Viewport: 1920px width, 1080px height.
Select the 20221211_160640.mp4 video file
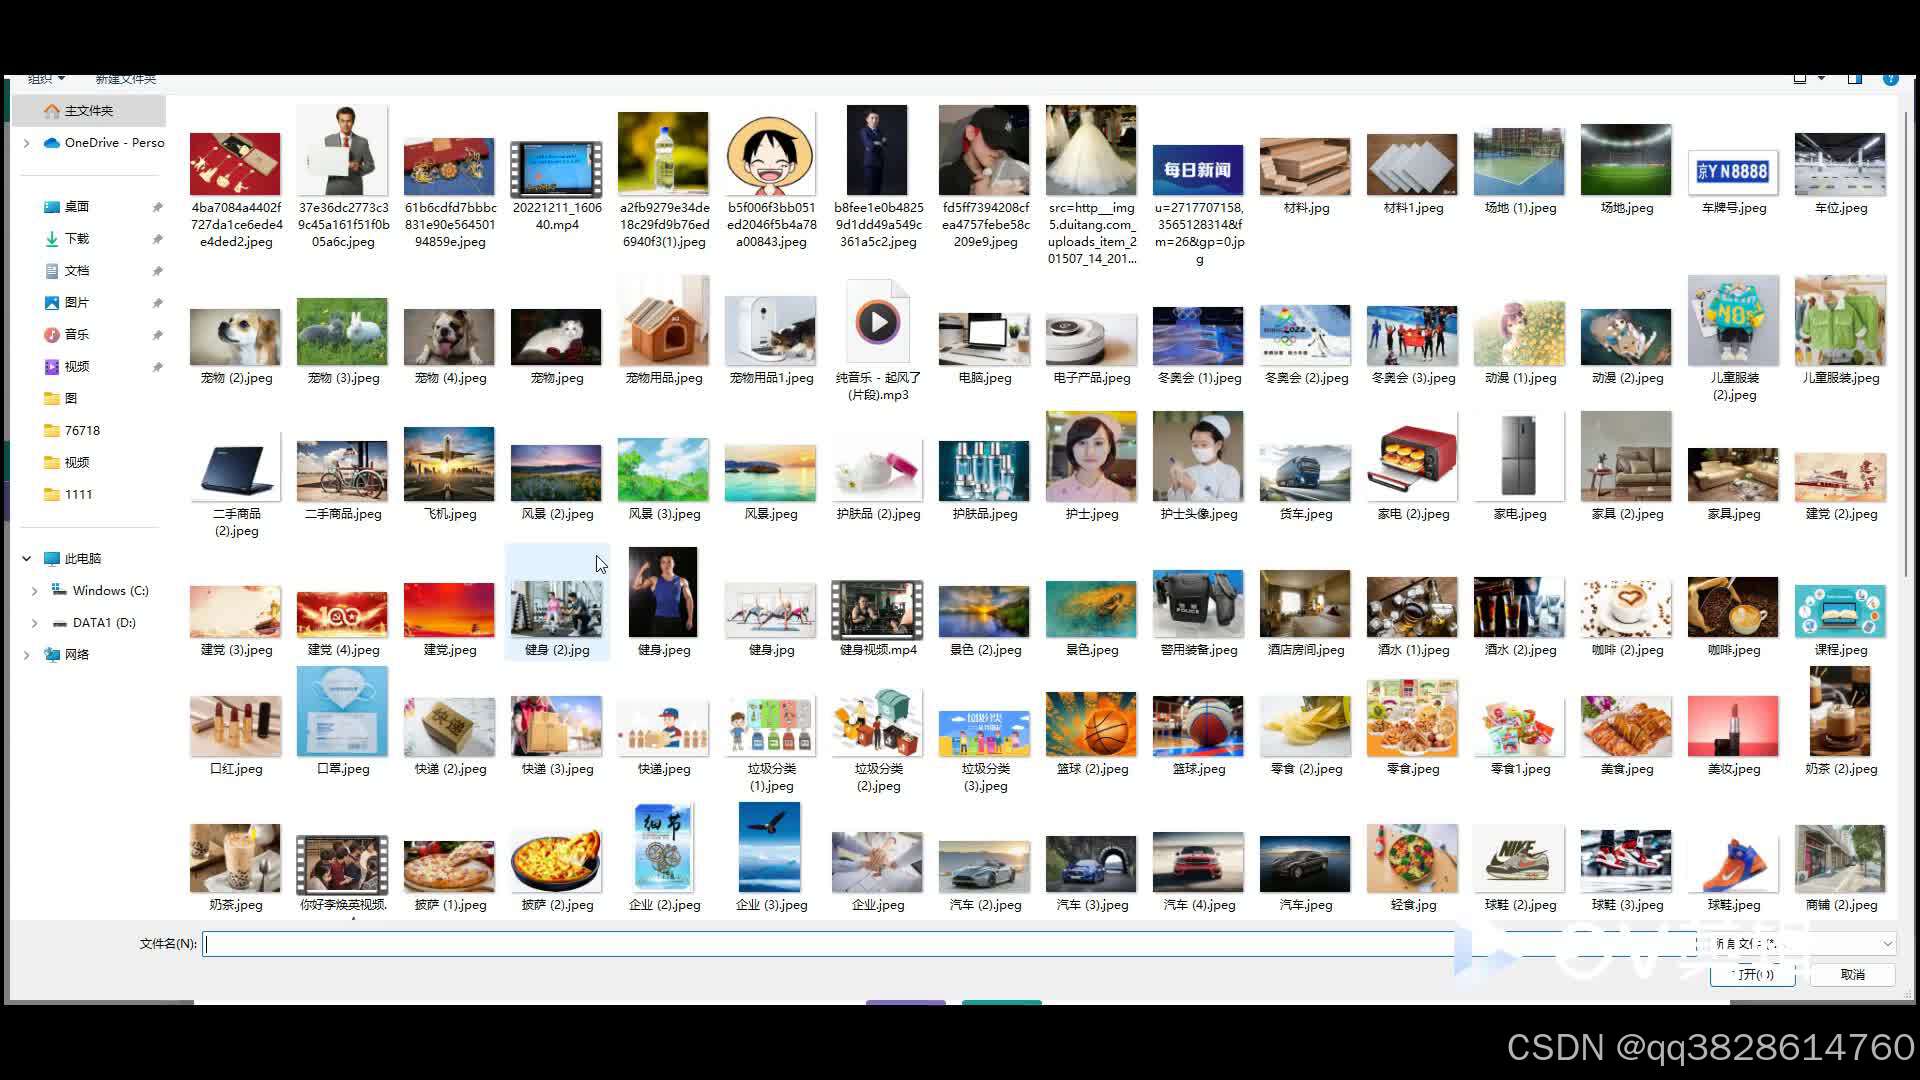(x=556, y=169)
